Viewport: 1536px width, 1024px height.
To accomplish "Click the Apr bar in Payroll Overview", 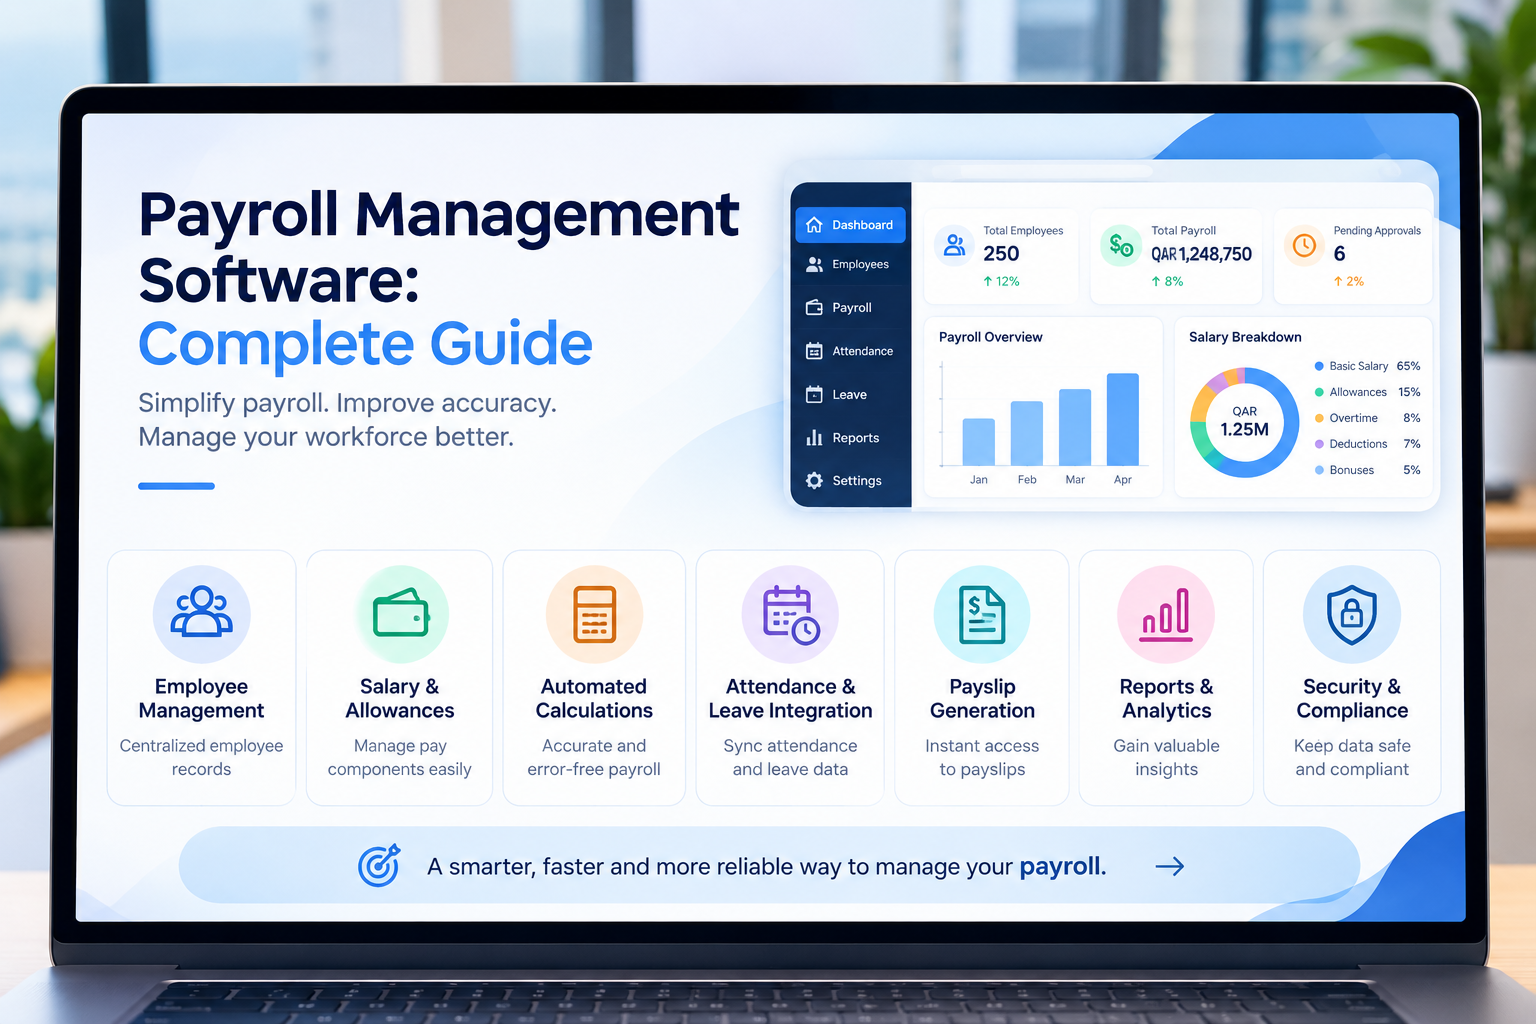I will [x=1123, y=419].
